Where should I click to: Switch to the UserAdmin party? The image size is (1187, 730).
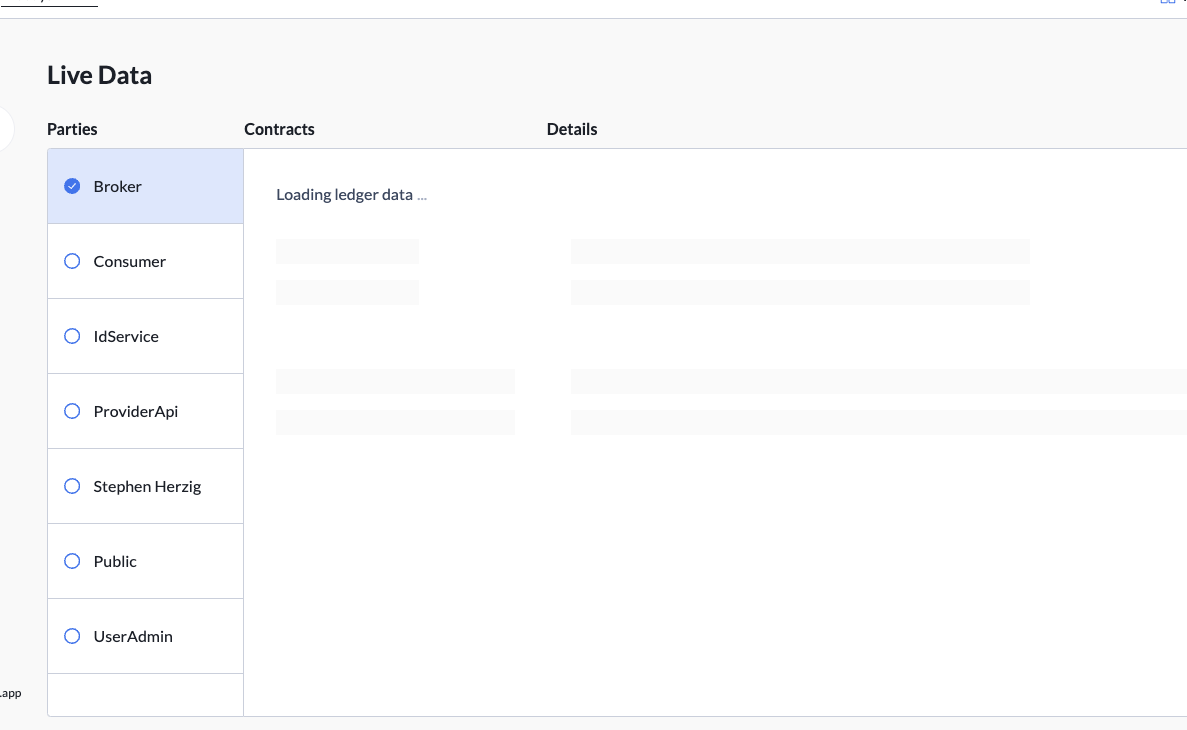[x=133, y=636]
